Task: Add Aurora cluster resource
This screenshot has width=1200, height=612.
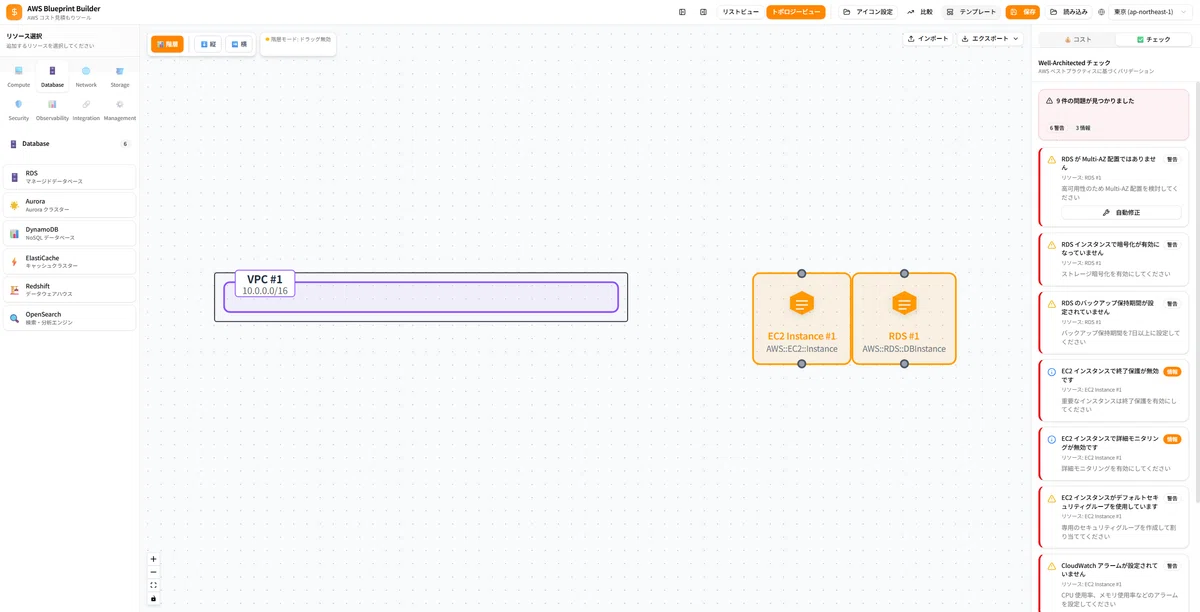Action: pyautogui.click(x=70, y=205)
